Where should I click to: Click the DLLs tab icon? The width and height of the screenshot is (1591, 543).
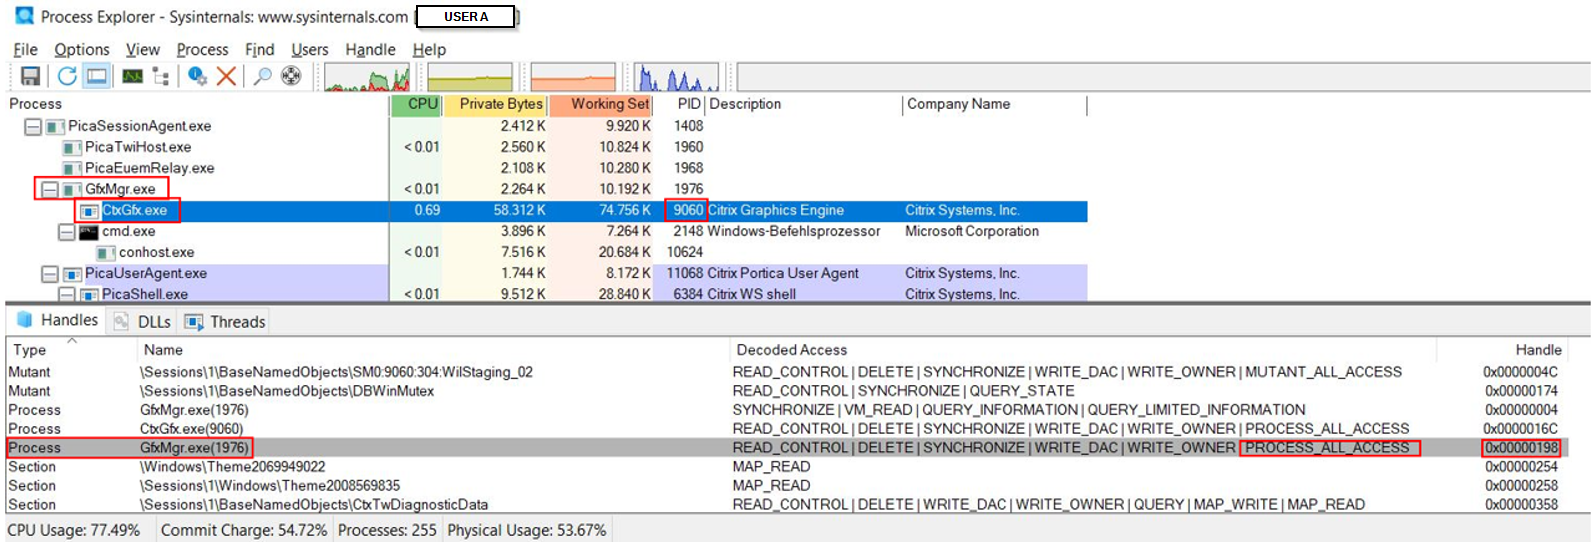(121, 321)
